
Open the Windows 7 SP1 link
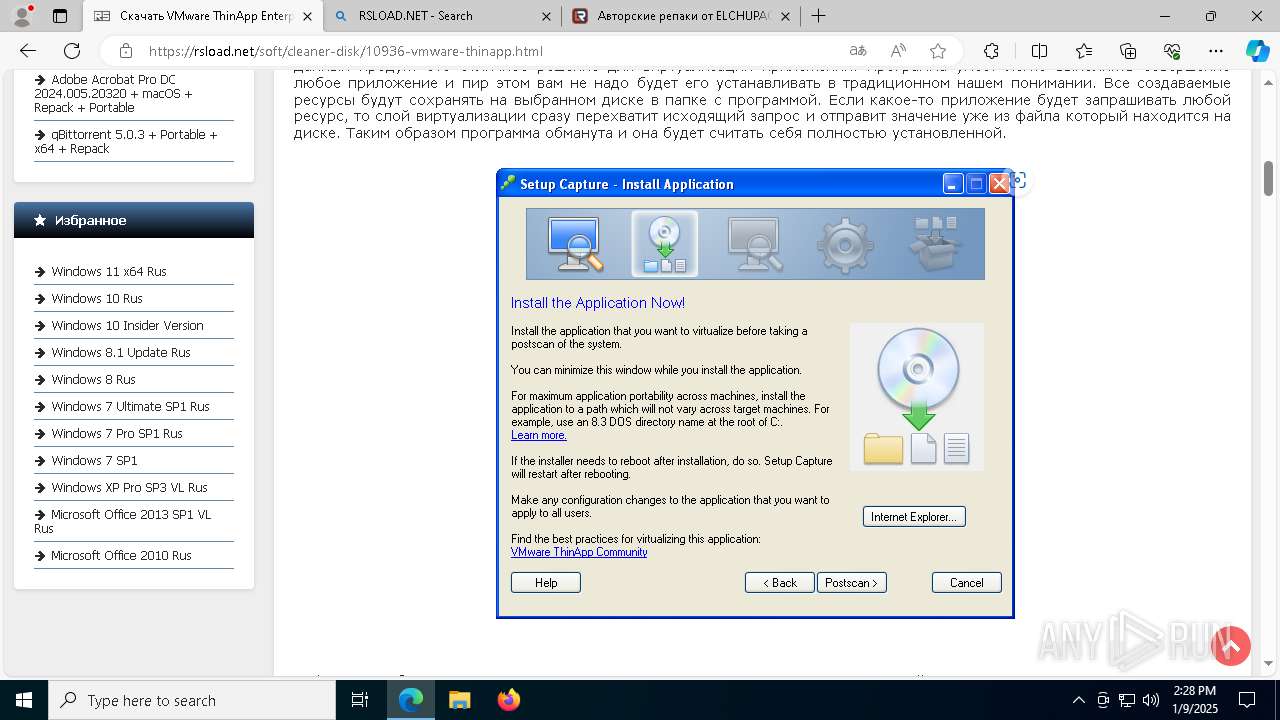click(x=94, y=461)
